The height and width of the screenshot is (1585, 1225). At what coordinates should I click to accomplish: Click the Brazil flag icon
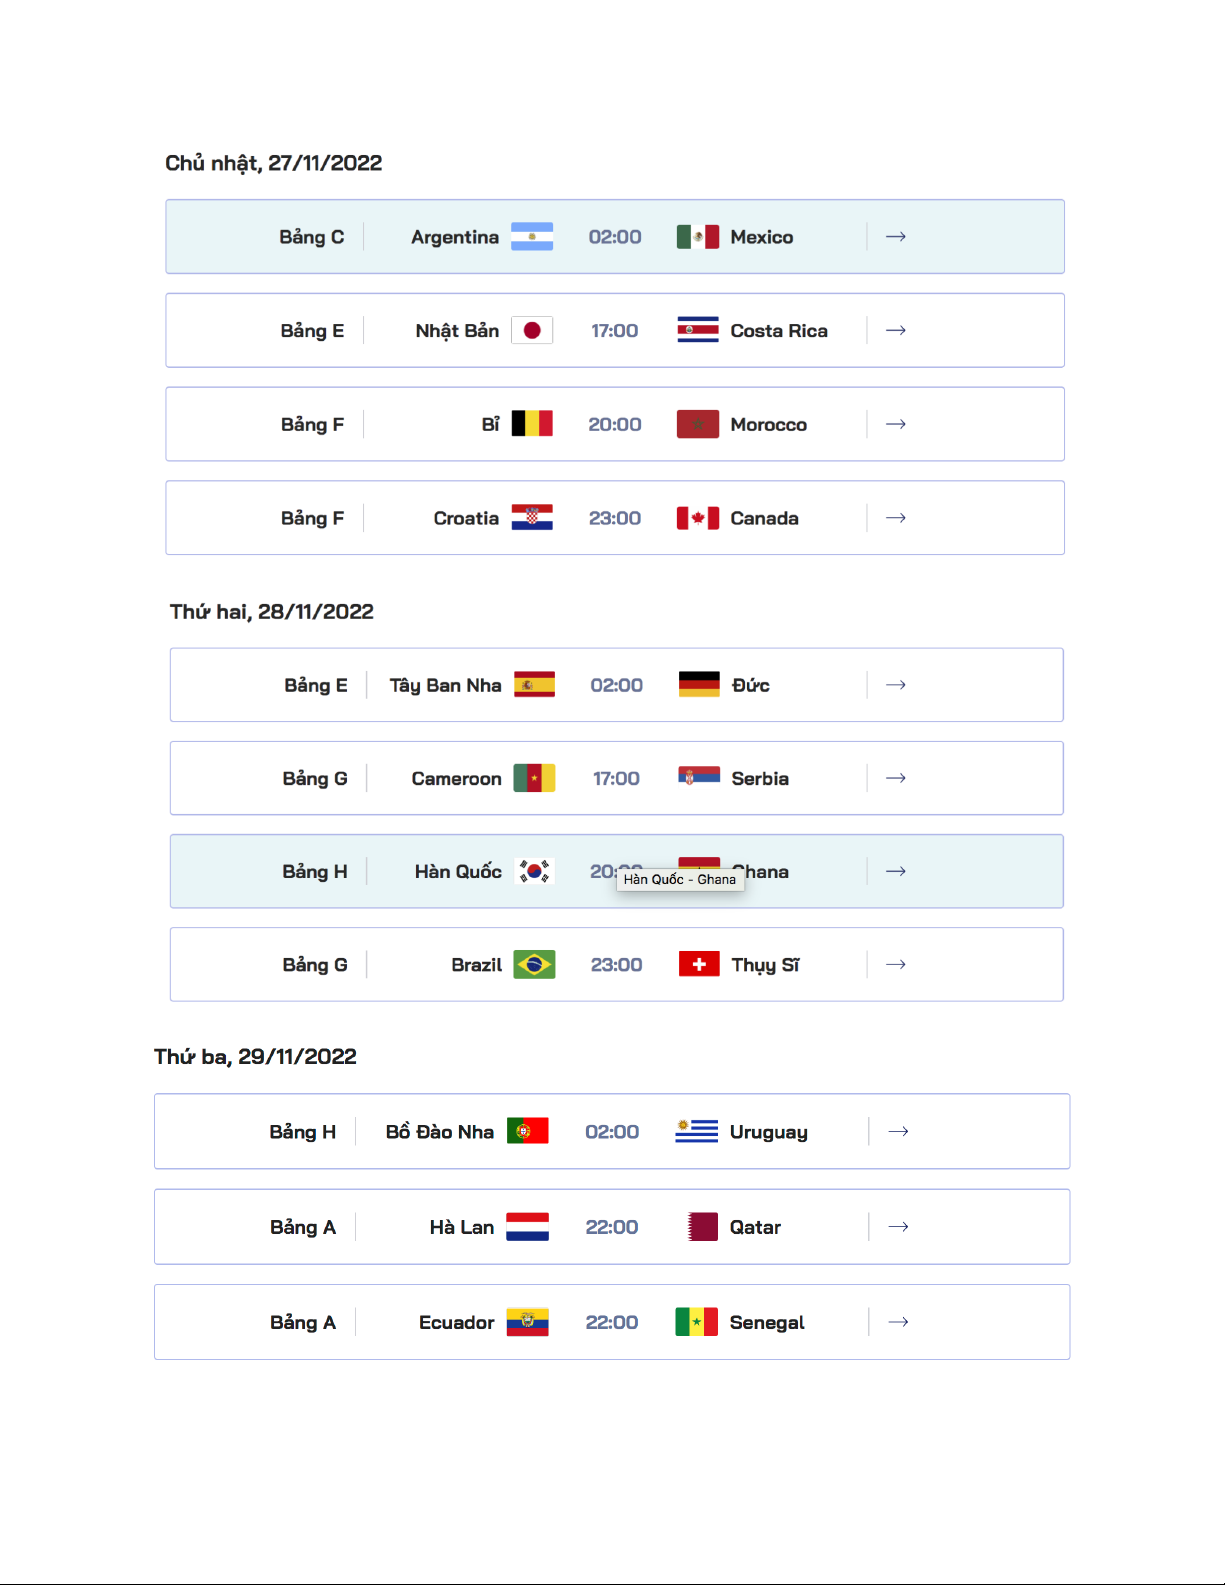coord(534,965)
